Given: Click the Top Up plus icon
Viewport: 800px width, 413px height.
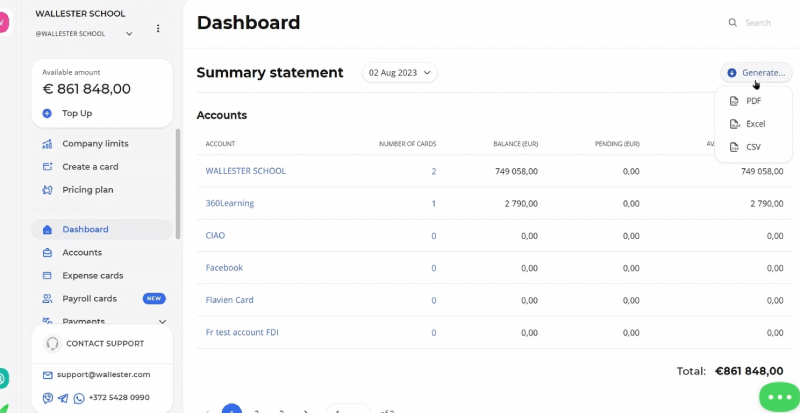Looking at the screenshot, I should [47, 114].
